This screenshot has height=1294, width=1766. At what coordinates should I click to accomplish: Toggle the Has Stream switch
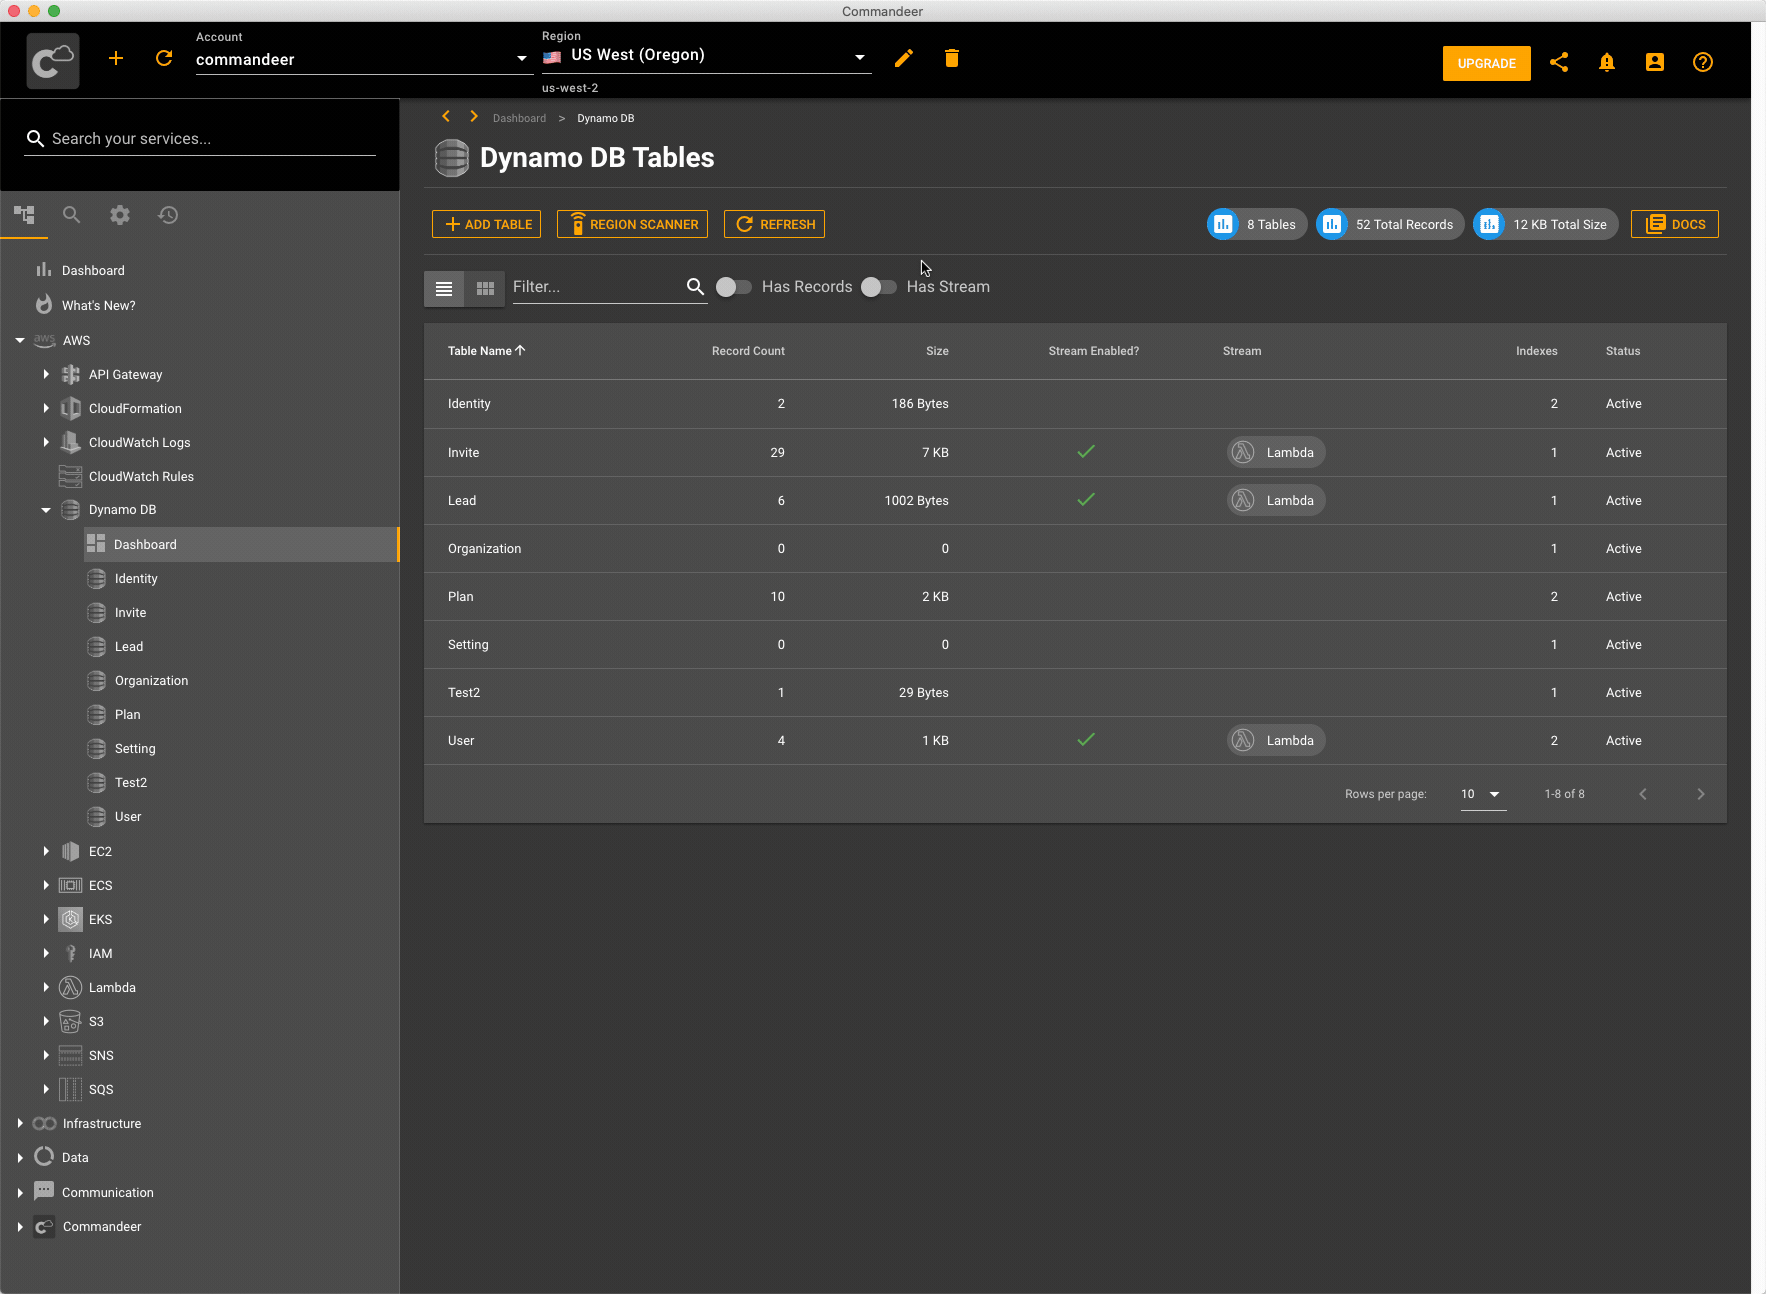[879, 287]
